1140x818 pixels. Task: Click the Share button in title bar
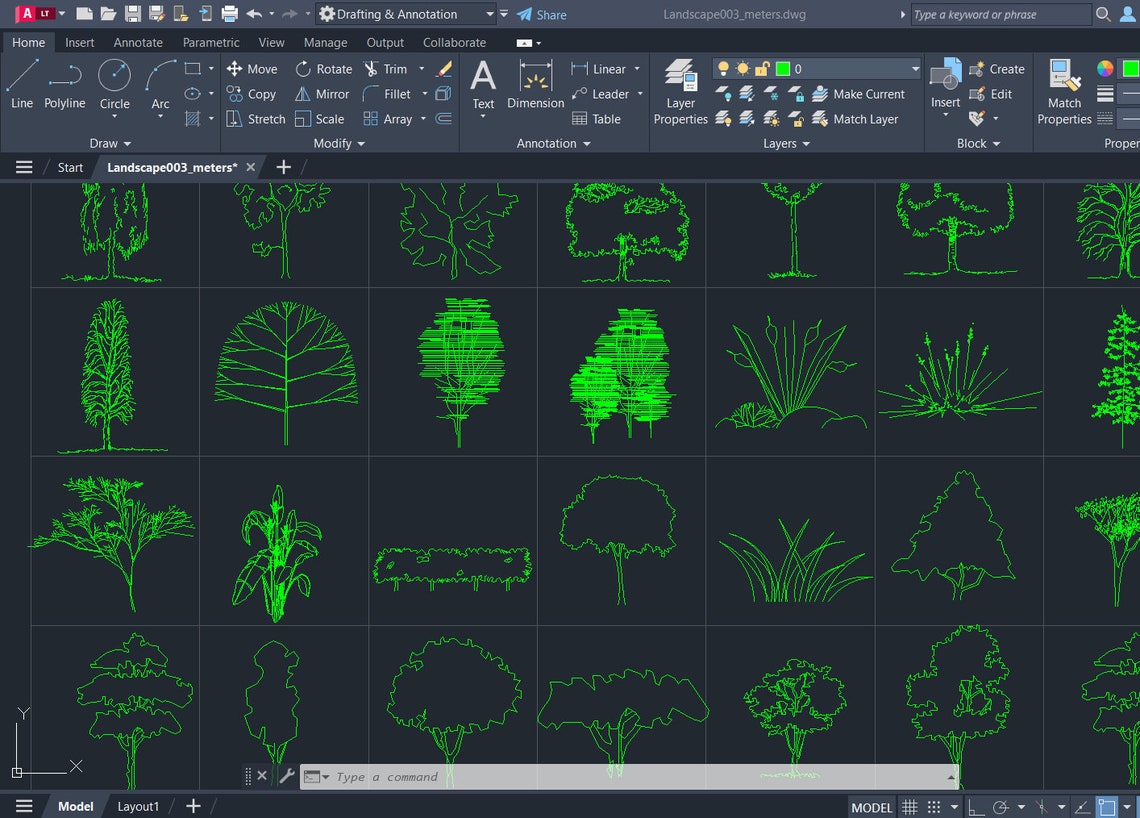tap(541, 14)
